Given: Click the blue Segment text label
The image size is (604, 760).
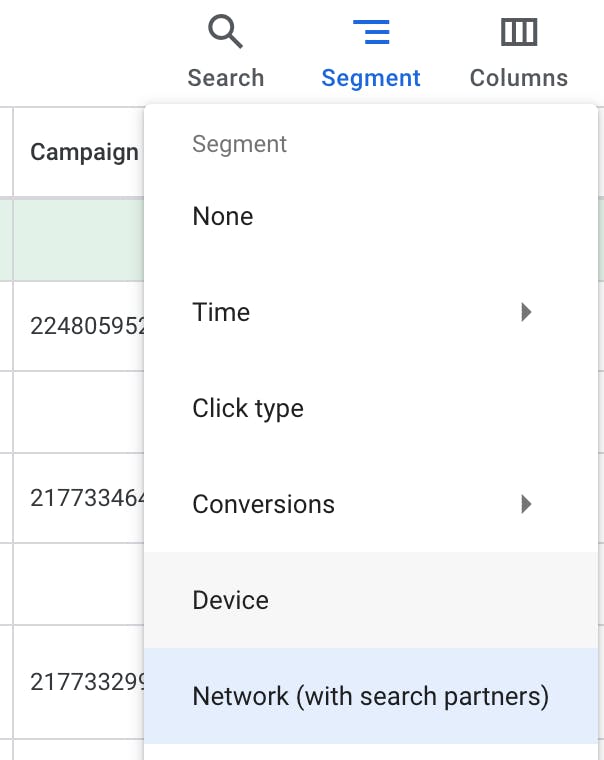Looking at the screenshot, I should (371, 78).
